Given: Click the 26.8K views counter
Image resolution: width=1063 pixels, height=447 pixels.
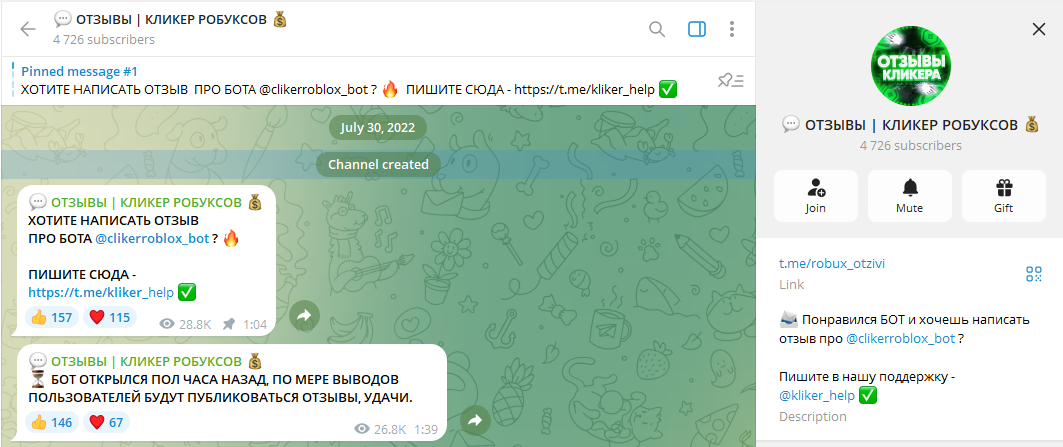Looking at the screenshot, I should 380,429.
